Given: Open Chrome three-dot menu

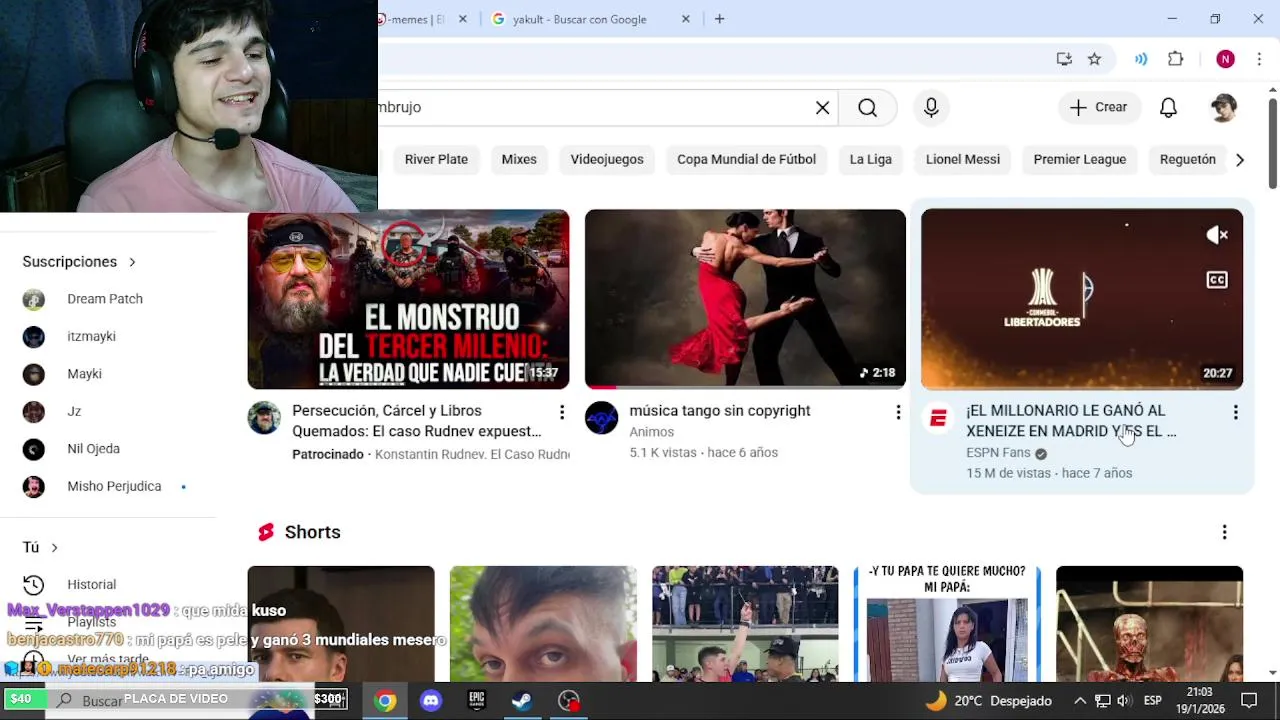Looking at the screenshot, I should point(1259,59).
